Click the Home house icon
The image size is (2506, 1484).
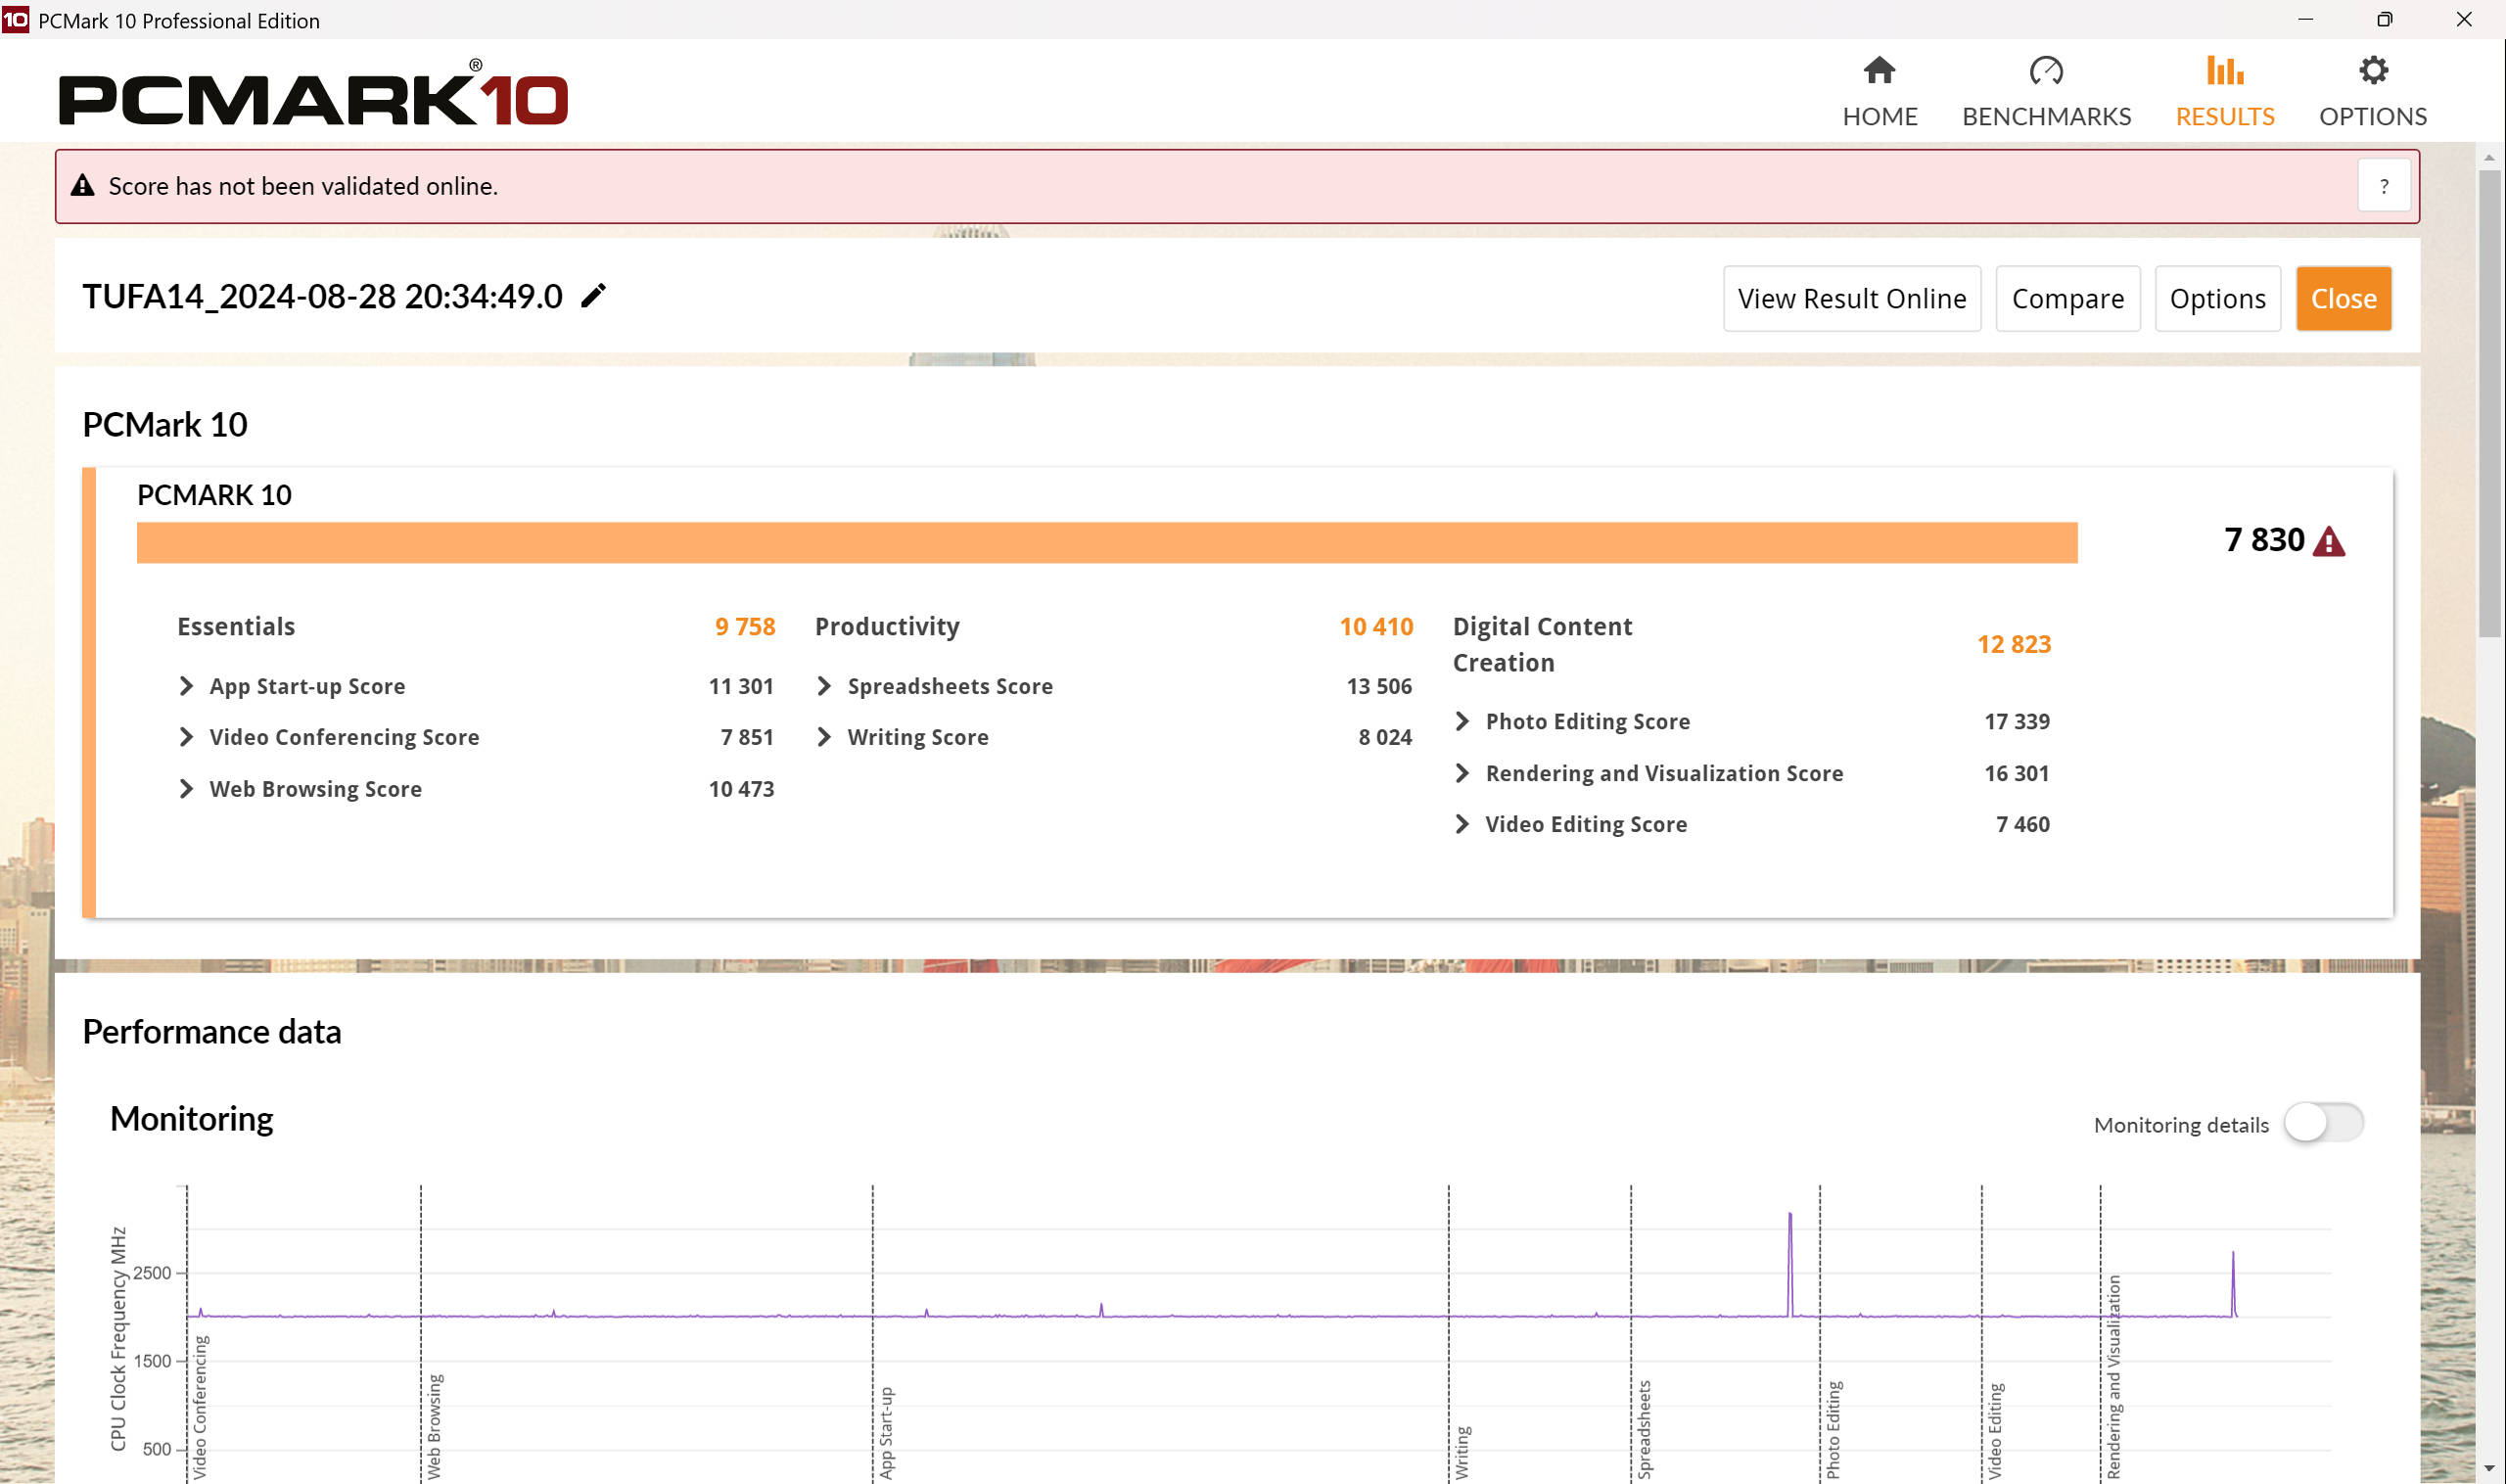[x=1879, y=71]
